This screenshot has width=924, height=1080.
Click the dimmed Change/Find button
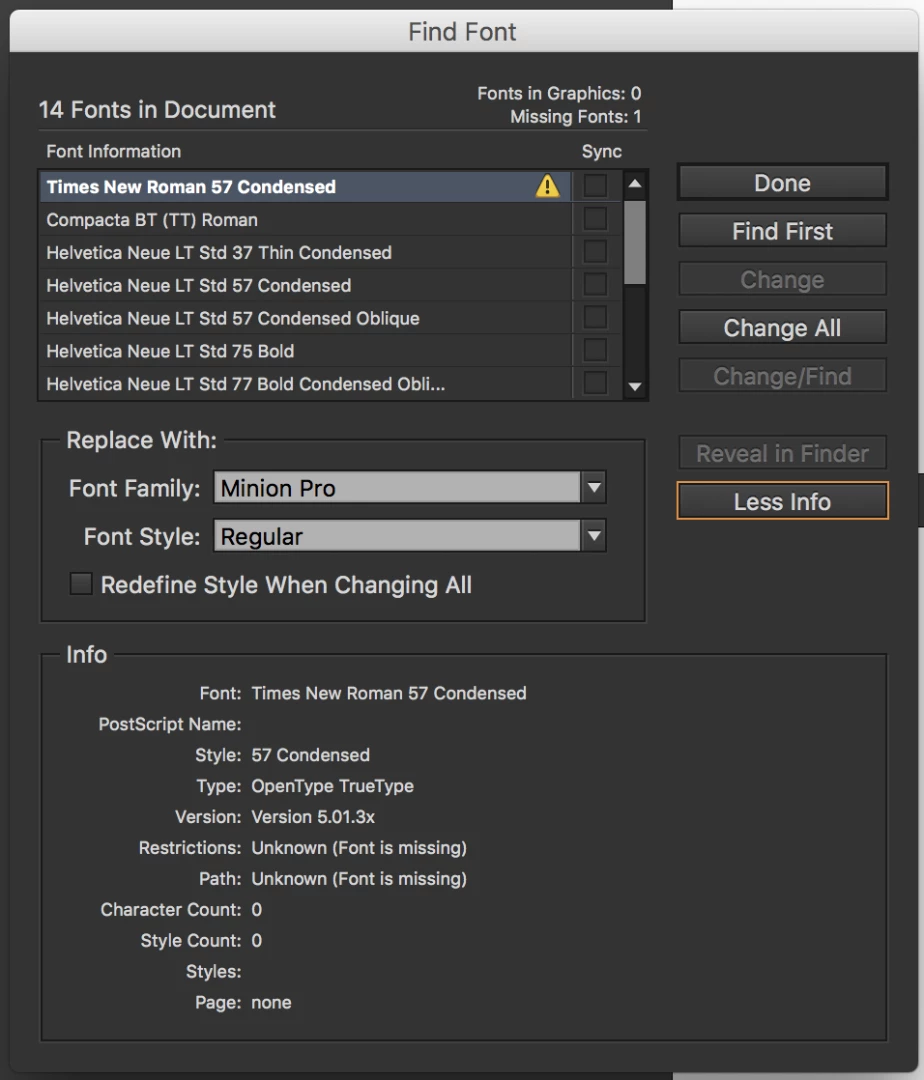tap(782, 376)
